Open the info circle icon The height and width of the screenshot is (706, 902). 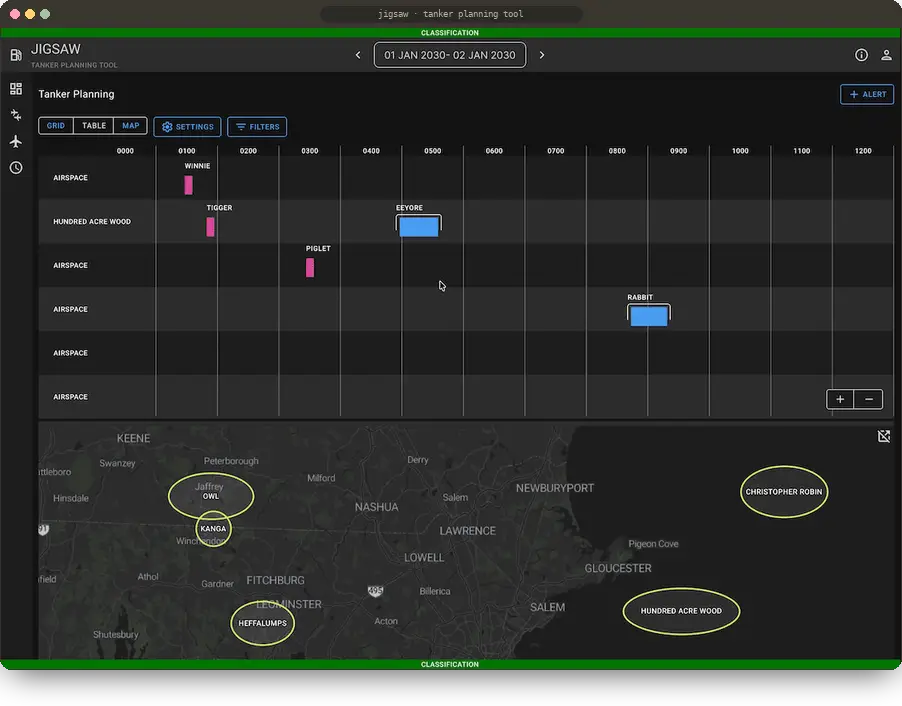(x=861, y=55)
